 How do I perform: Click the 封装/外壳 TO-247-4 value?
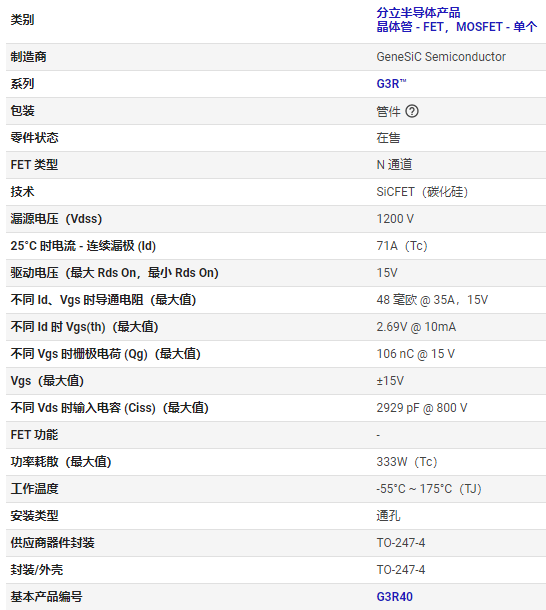401,570
